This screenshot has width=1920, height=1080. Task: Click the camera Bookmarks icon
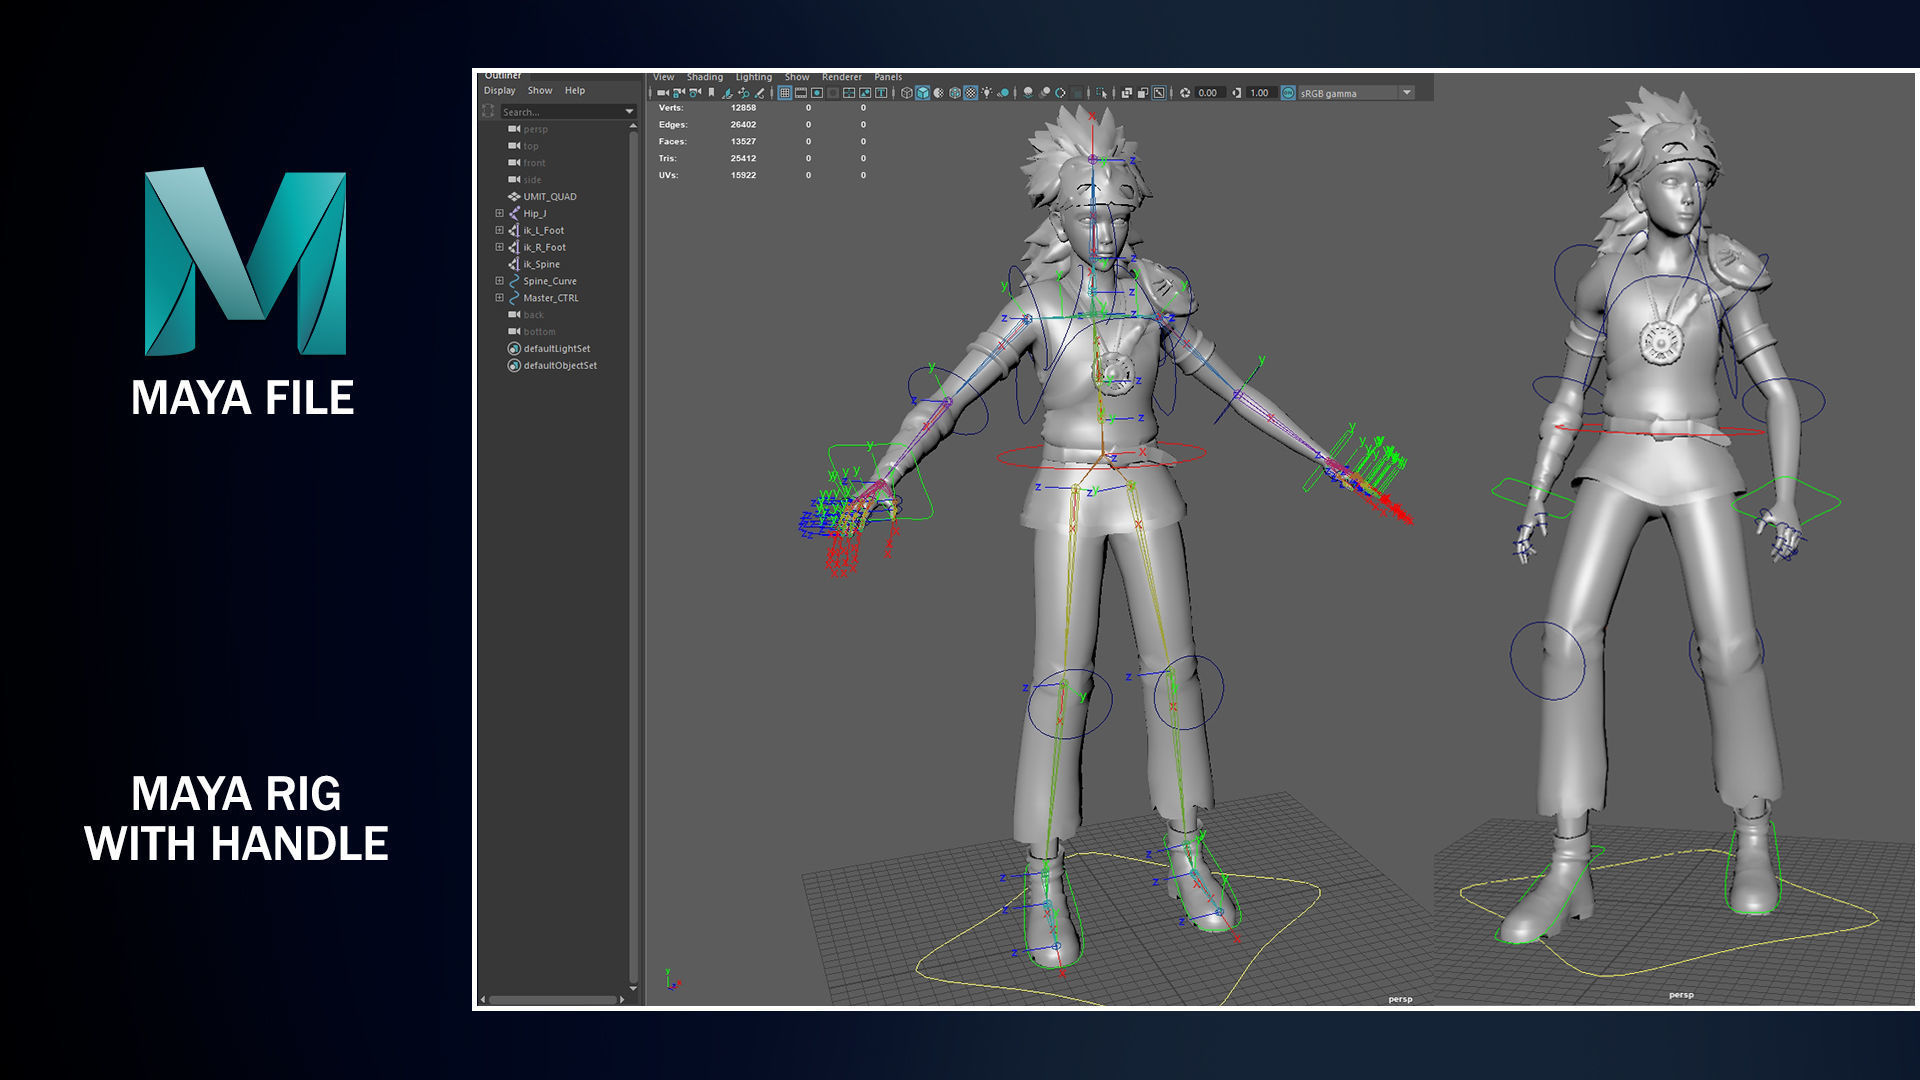(x=711, y=92)
